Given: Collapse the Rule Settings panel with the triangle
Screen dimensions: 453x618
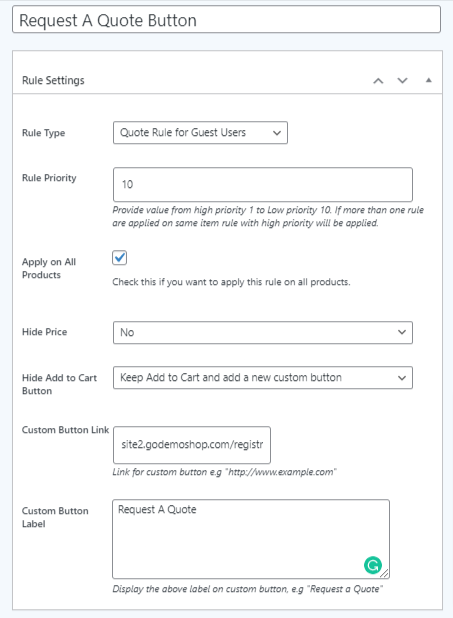Looking at the screenshot, I should (429, 80).
